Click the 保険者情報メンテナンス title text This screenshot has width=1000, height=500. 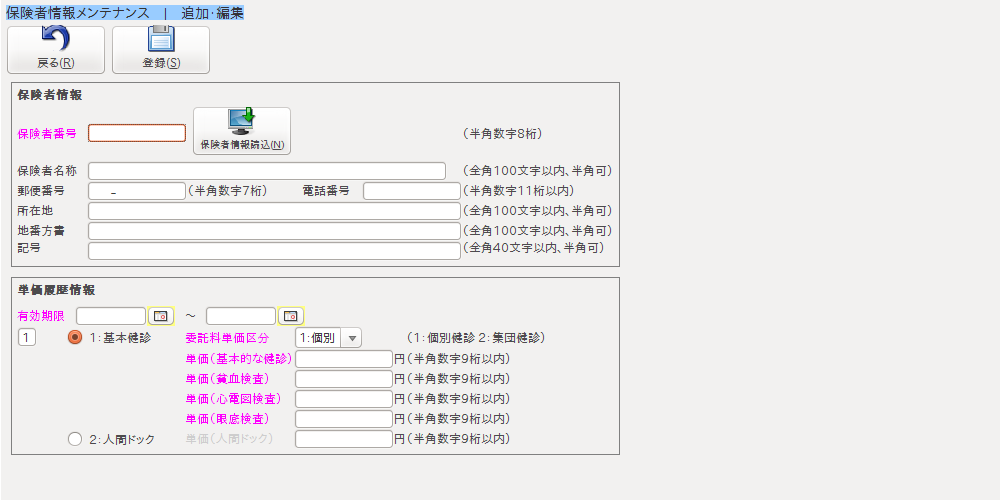(78, 13)
